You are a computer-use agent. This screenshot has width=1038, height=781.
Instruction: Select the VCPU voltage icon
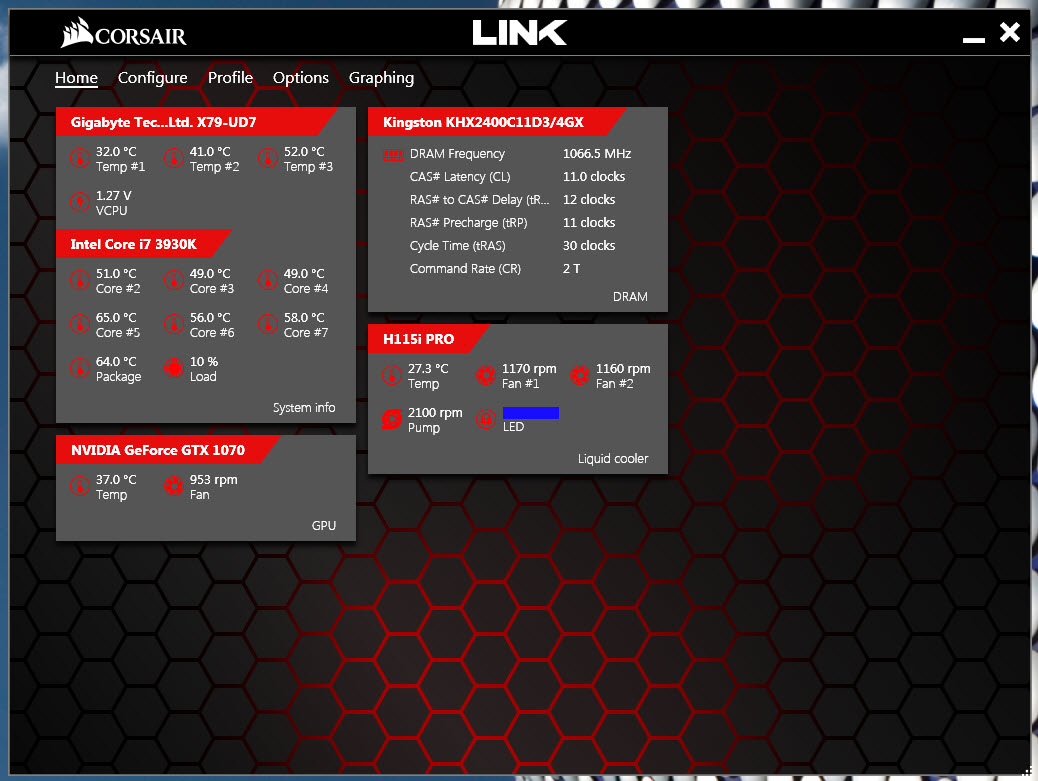pos(80,202)
